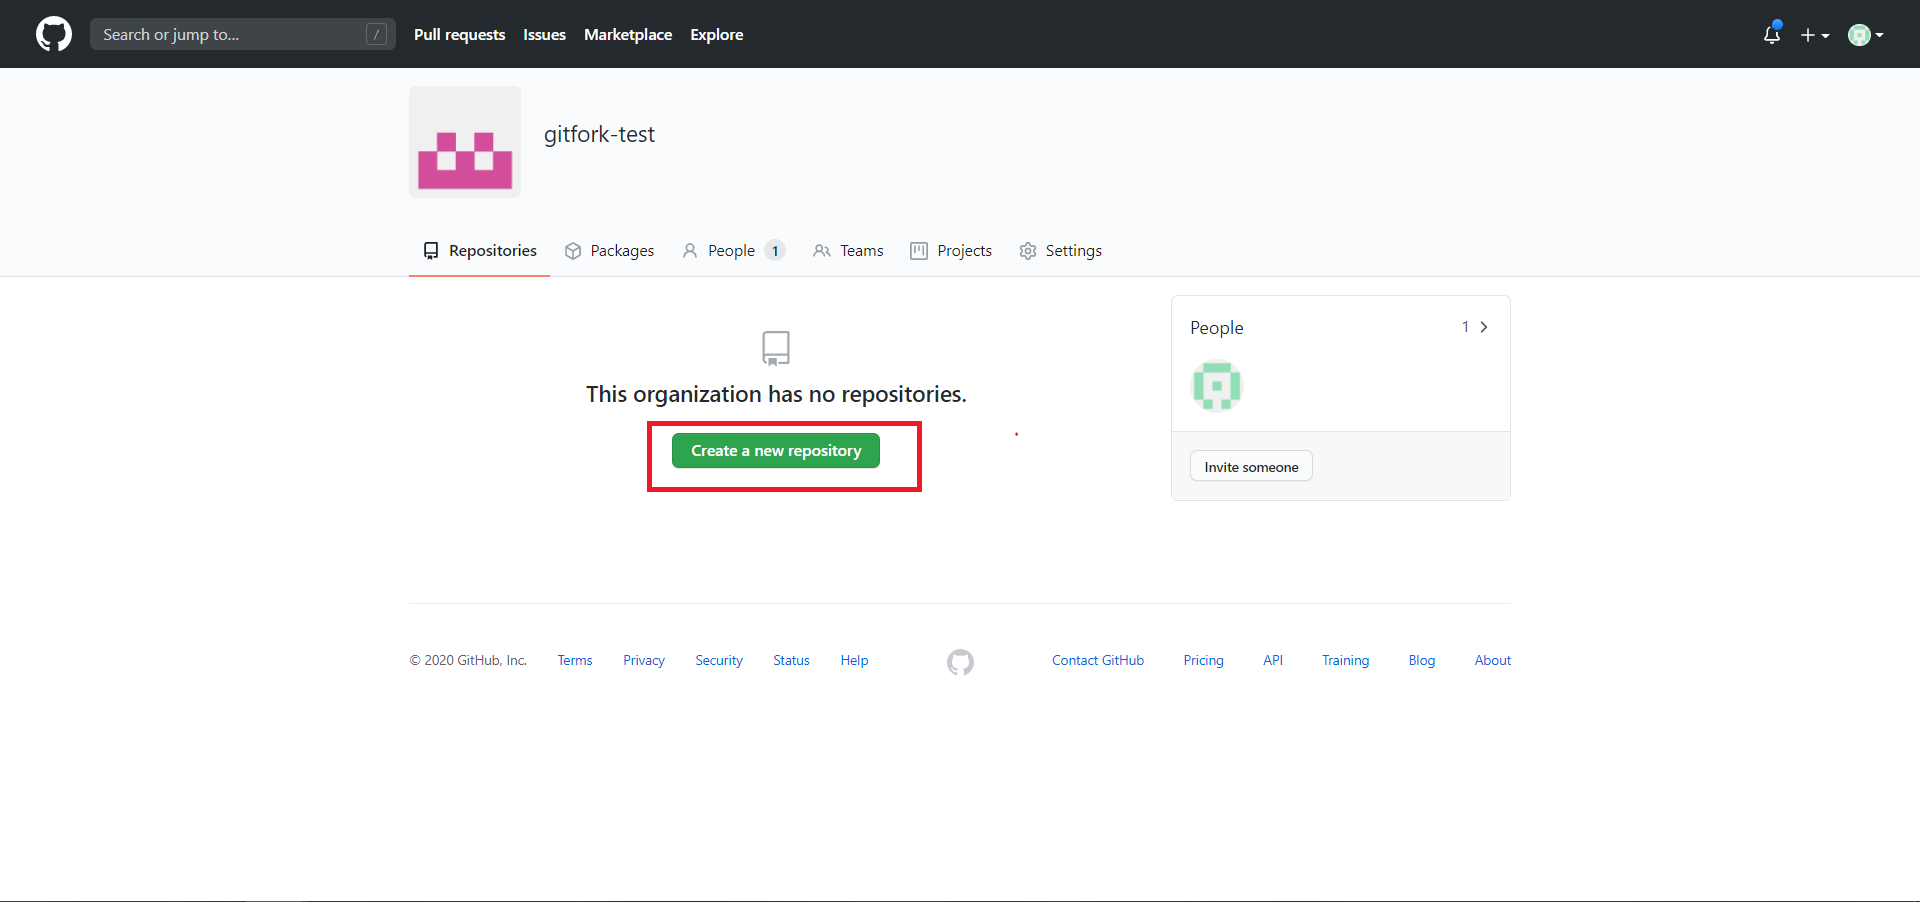Screen dimensions: 1920x905
Task: Open people list via chevron arrow
Action: (x=1484, y=327)
